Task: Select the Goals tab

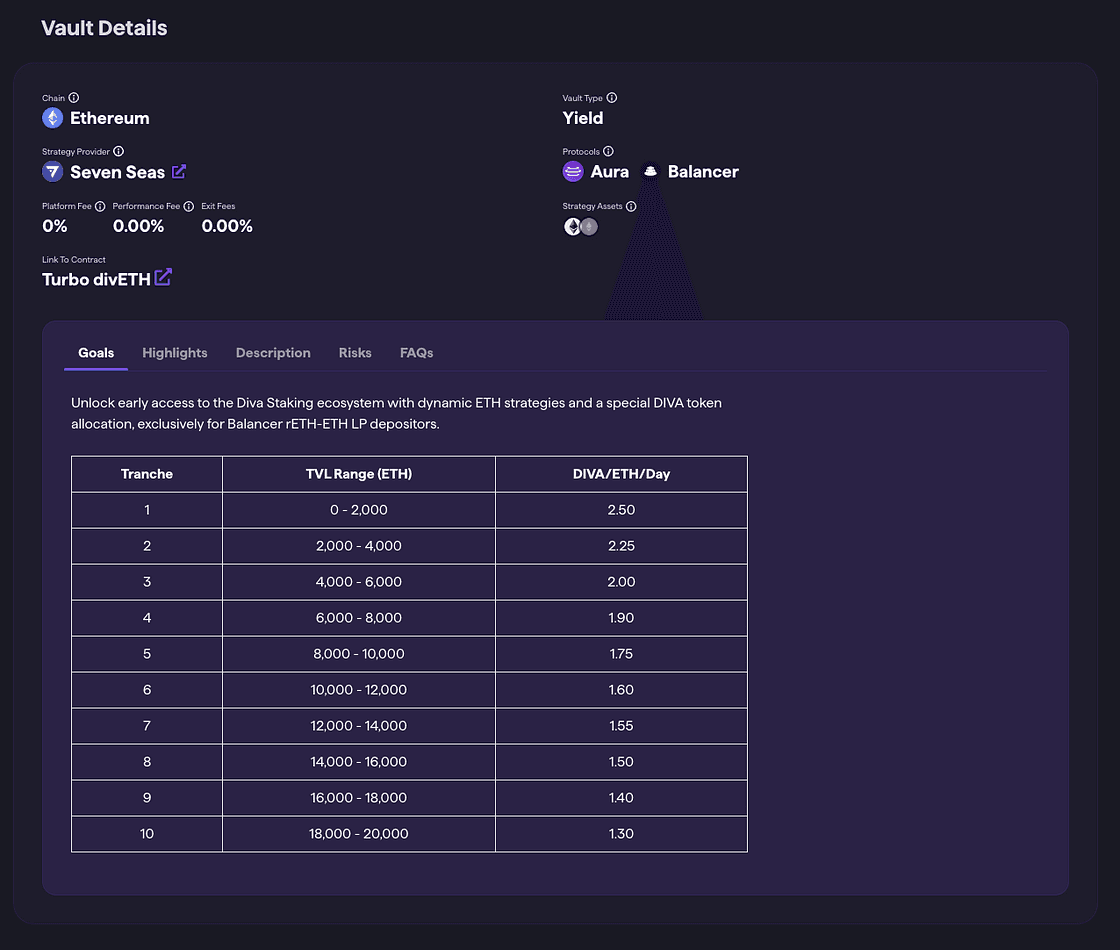Action: coord(96,353)
